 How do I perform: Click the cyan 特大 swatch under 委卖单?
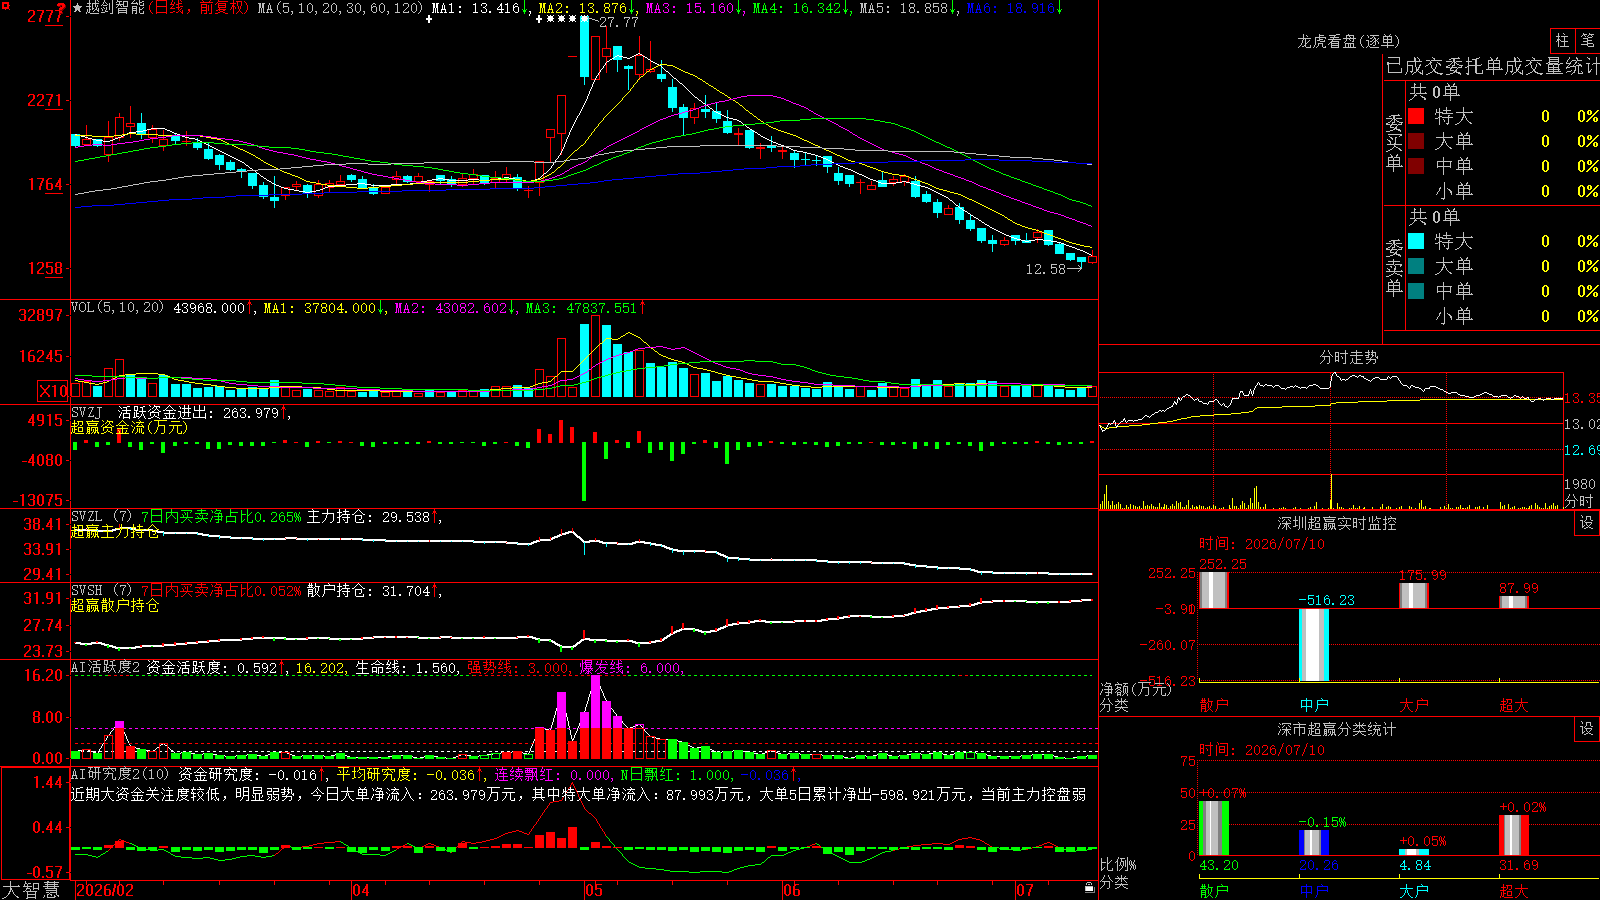tap(1416, 241)
